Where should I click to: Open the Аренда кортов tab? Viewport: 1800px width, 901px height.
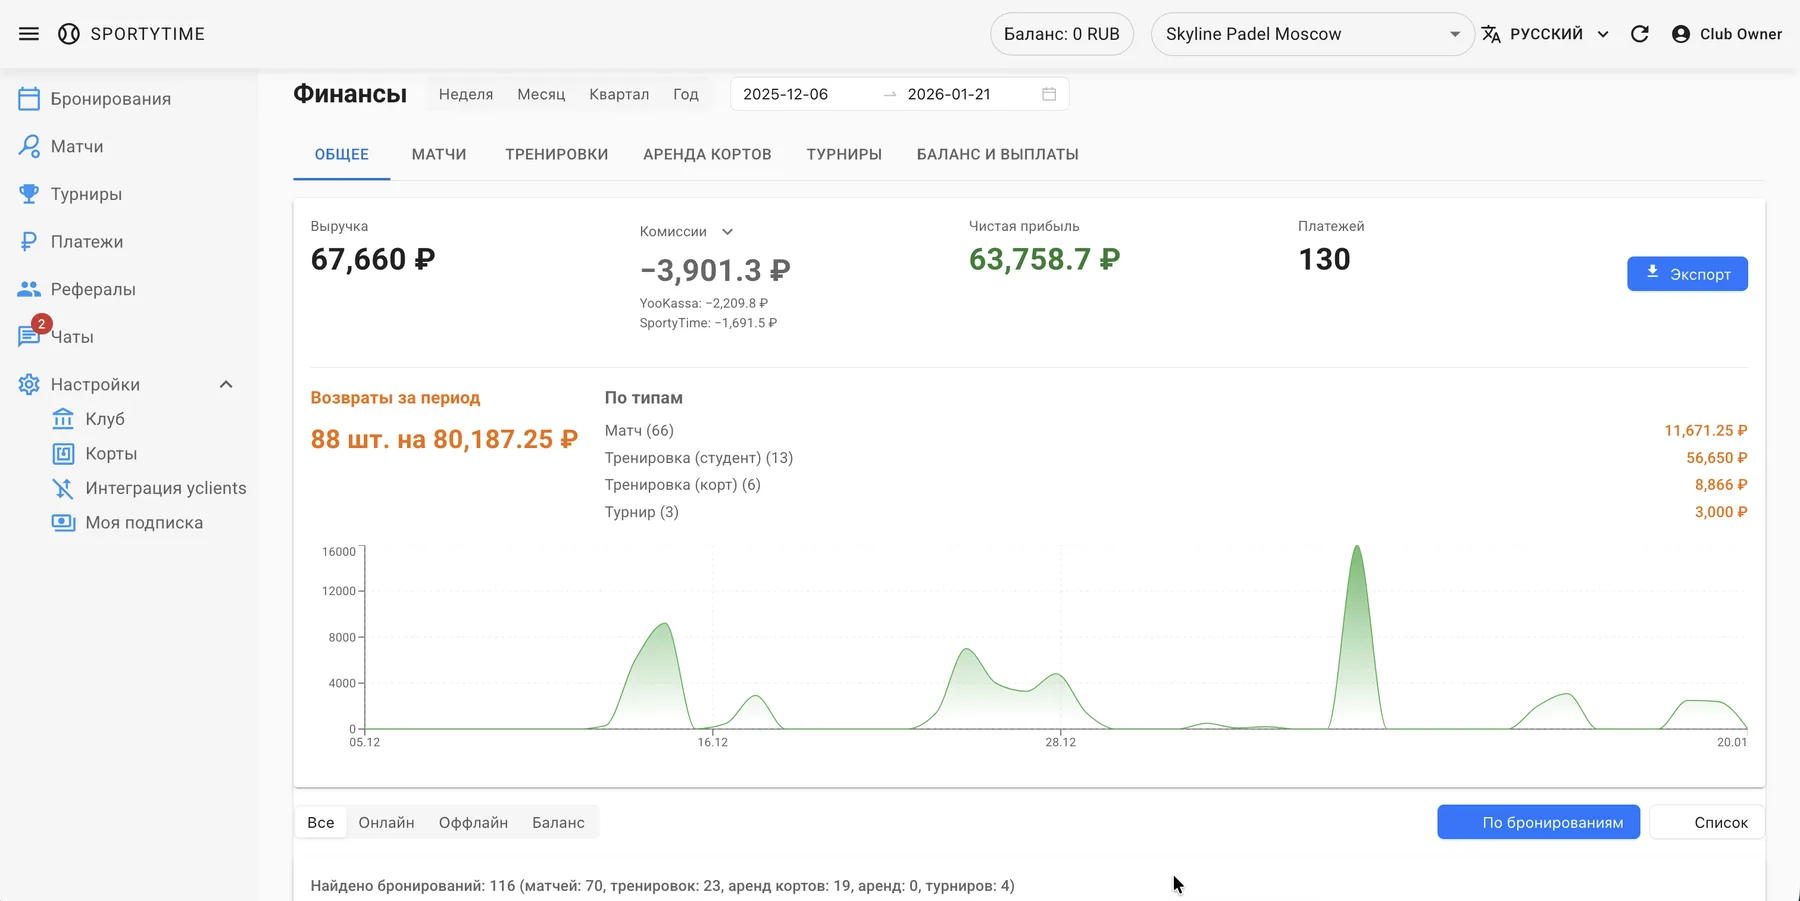click(707, 154)
